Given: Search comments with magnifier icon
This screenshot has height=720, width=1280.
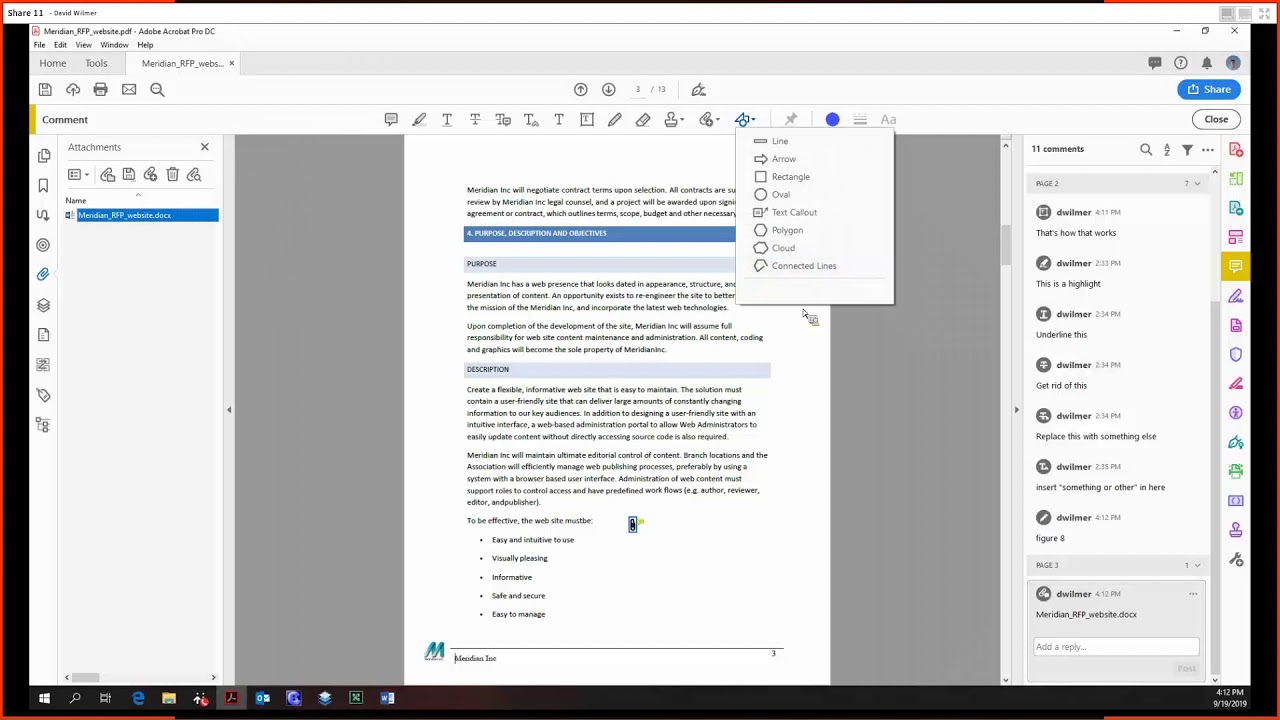Looking at the screenshot, I should [x=1146, y=149].
